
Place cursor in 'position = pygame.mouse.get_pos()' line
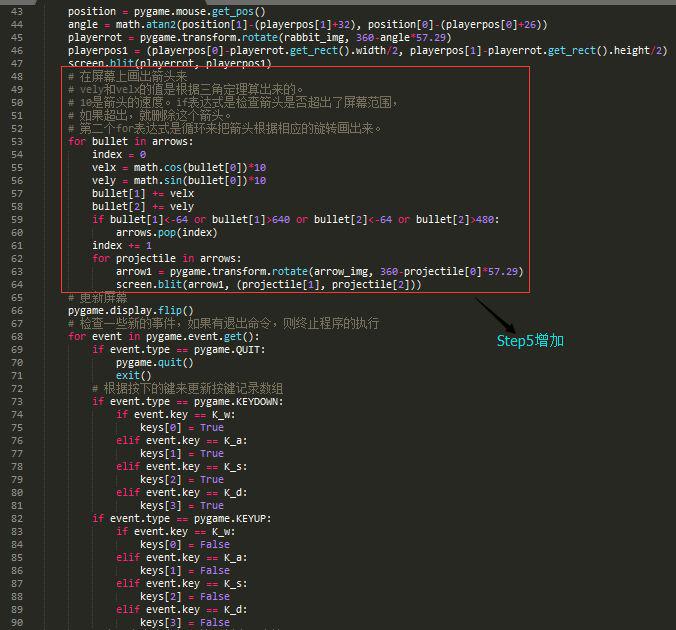click(x=166, y=12)
